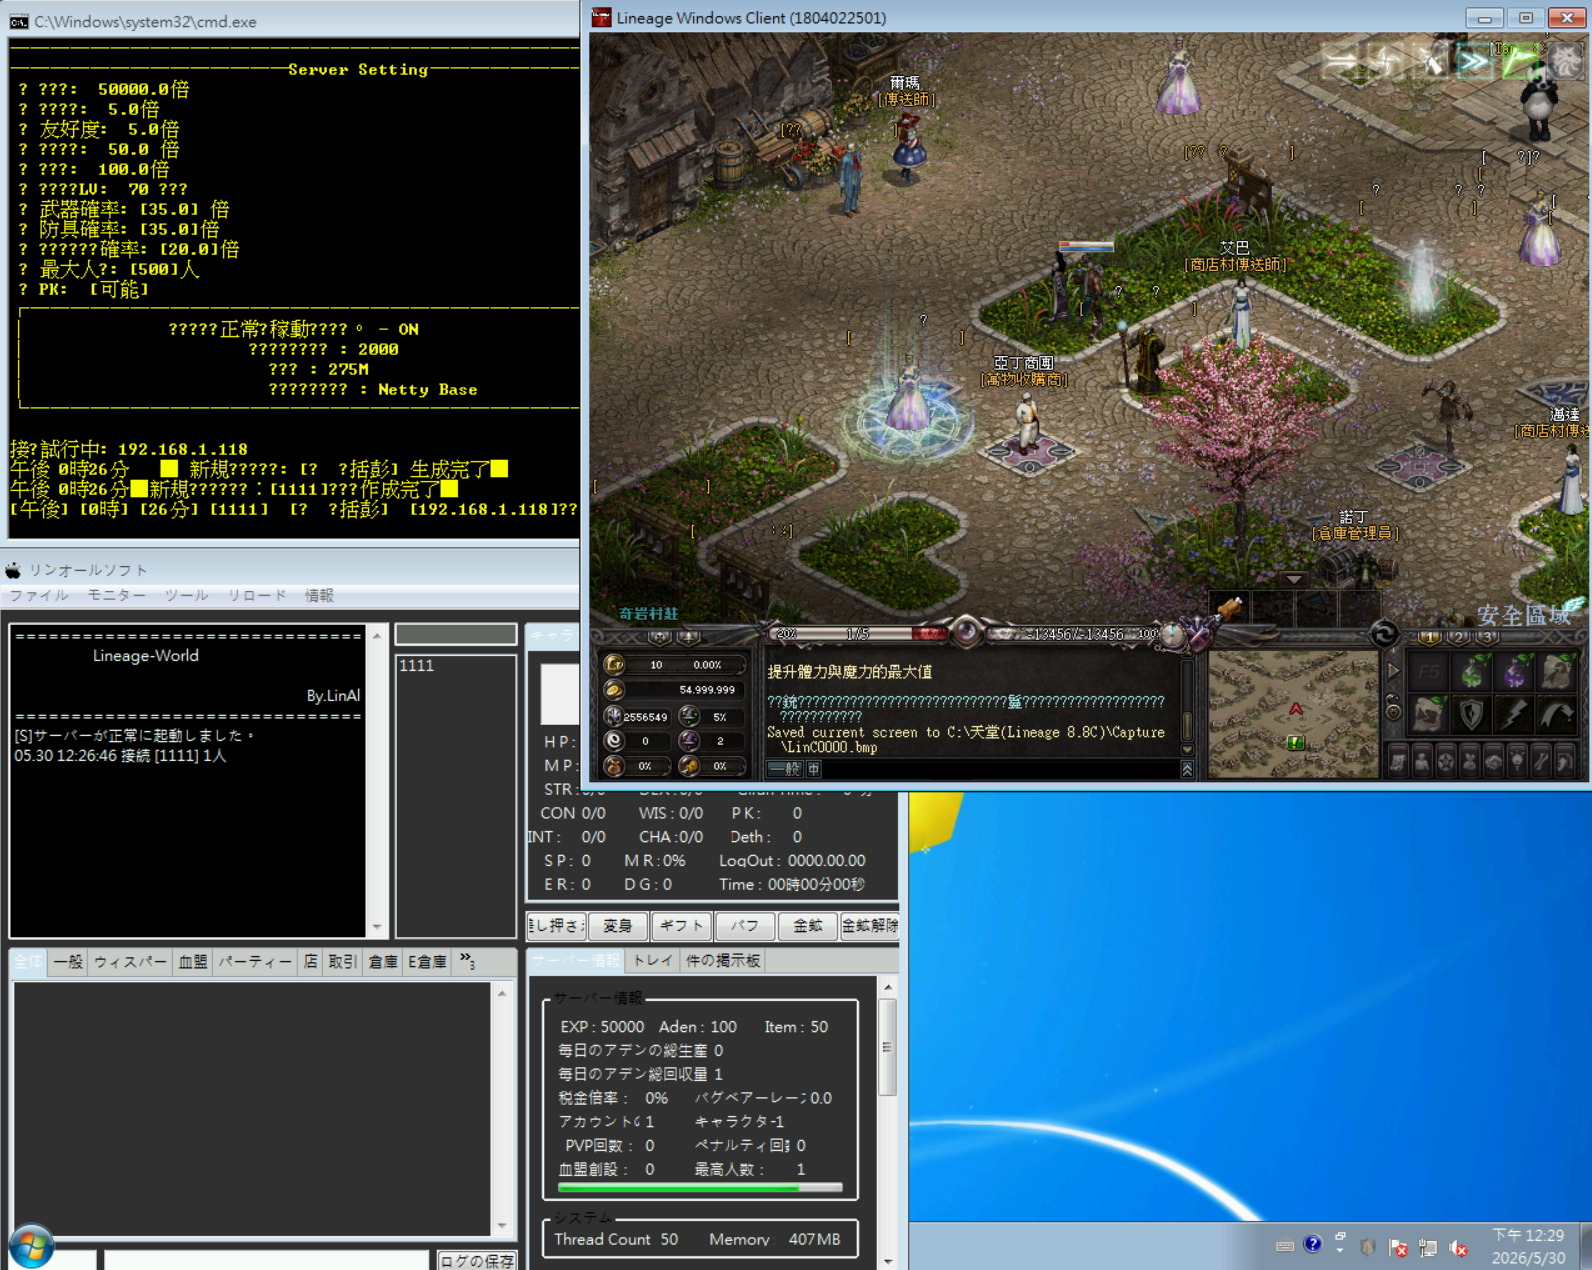Switch to the 取引 log tab
The image size is (1592, 1270).
point(342,962)
